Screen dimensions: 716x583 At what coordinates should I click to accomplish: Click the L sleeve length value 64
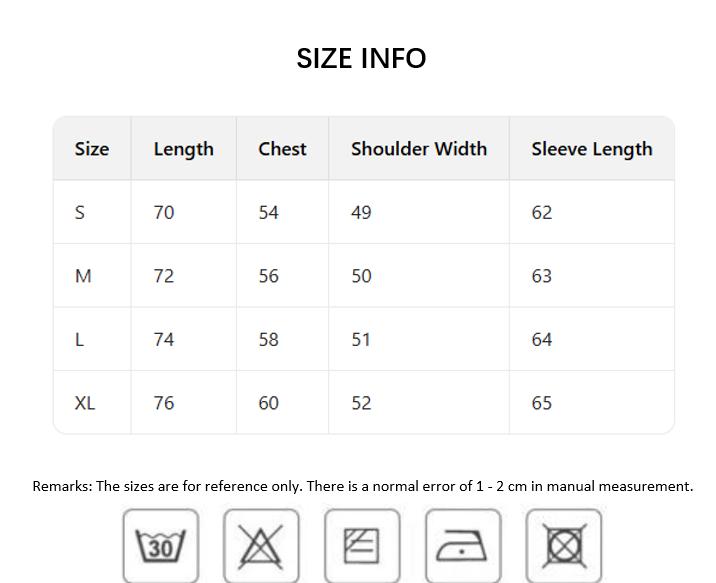click(x=542, y=340)
